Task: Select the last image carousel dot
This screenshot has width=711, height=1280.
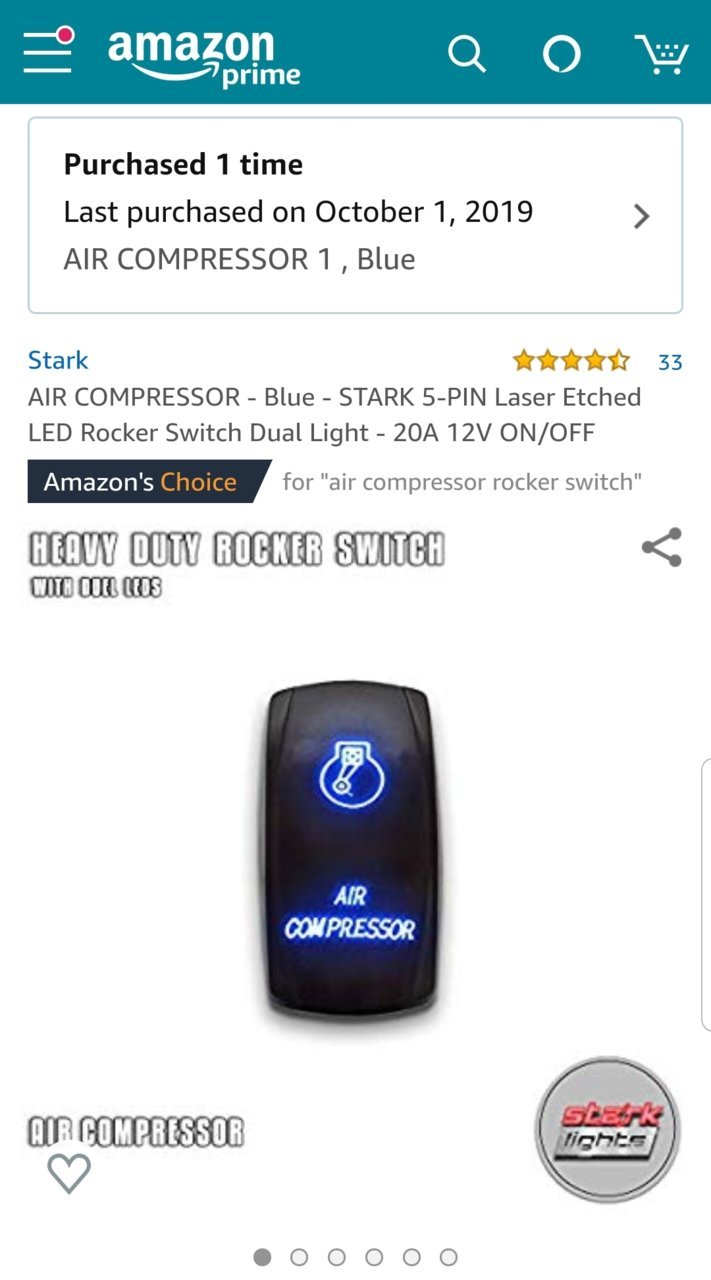Action: tap(449, 1257)
